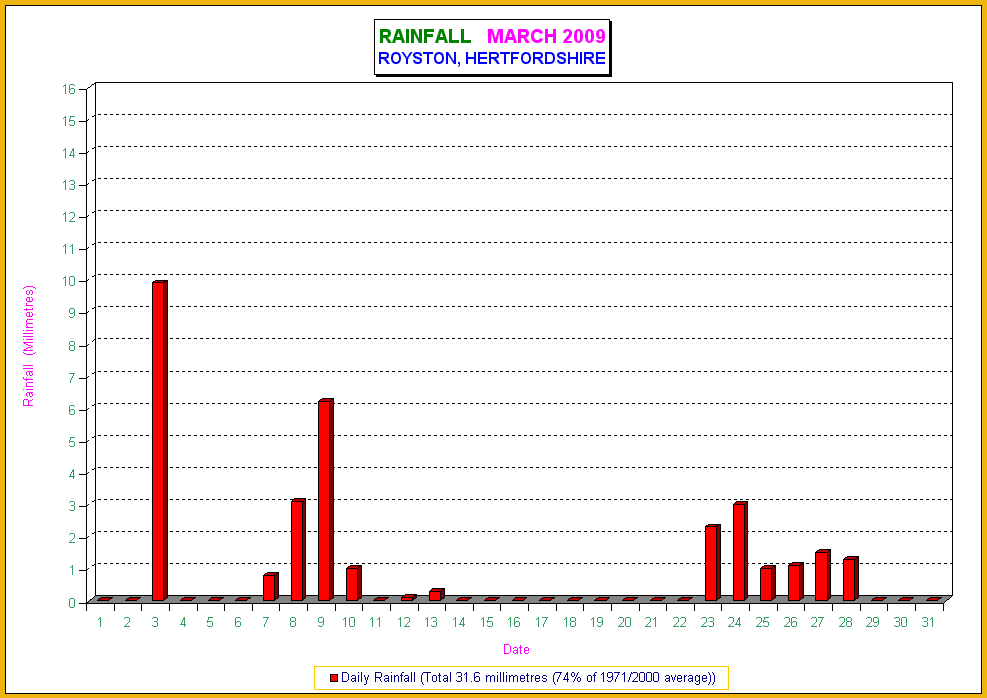Click the y-axis label '0'
Screen dimensions: 987x698
[72, 603]
